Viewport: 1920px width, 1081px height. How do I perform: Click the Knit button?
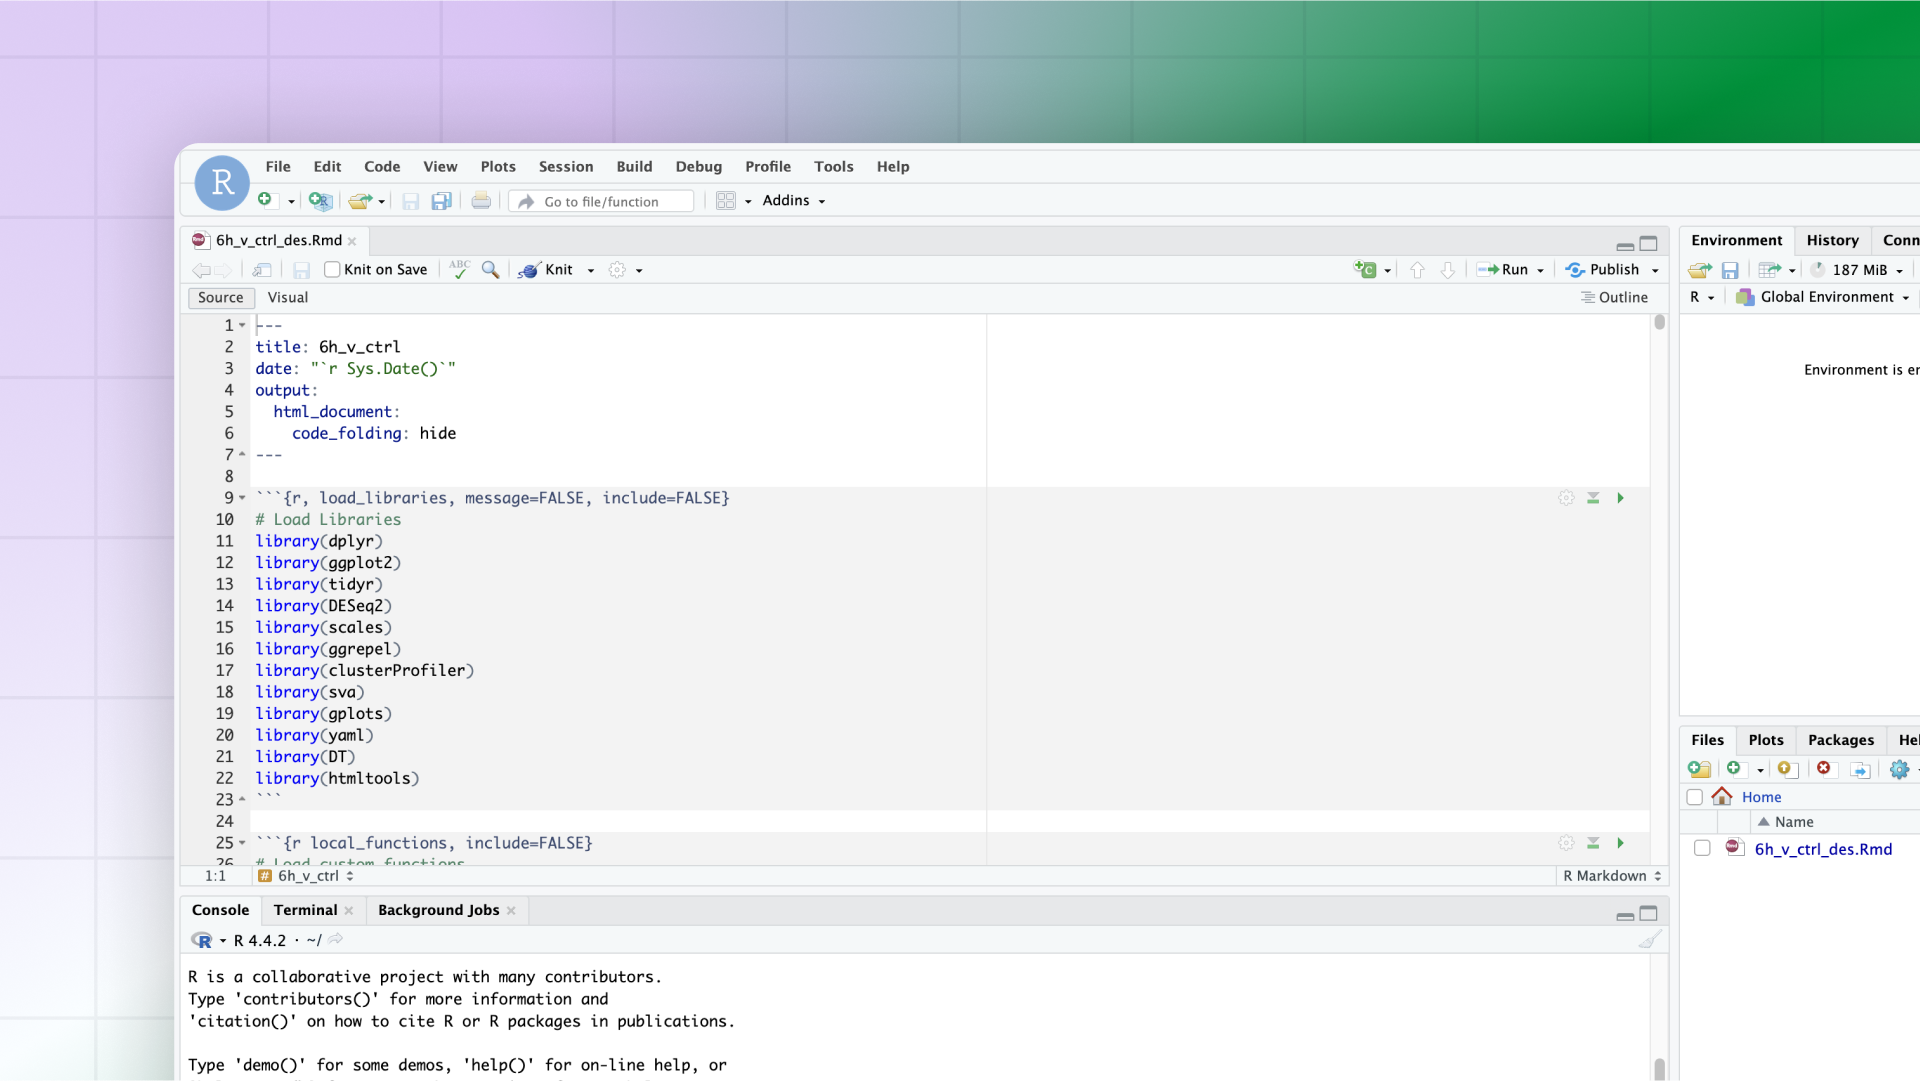[x=546, y=269]
